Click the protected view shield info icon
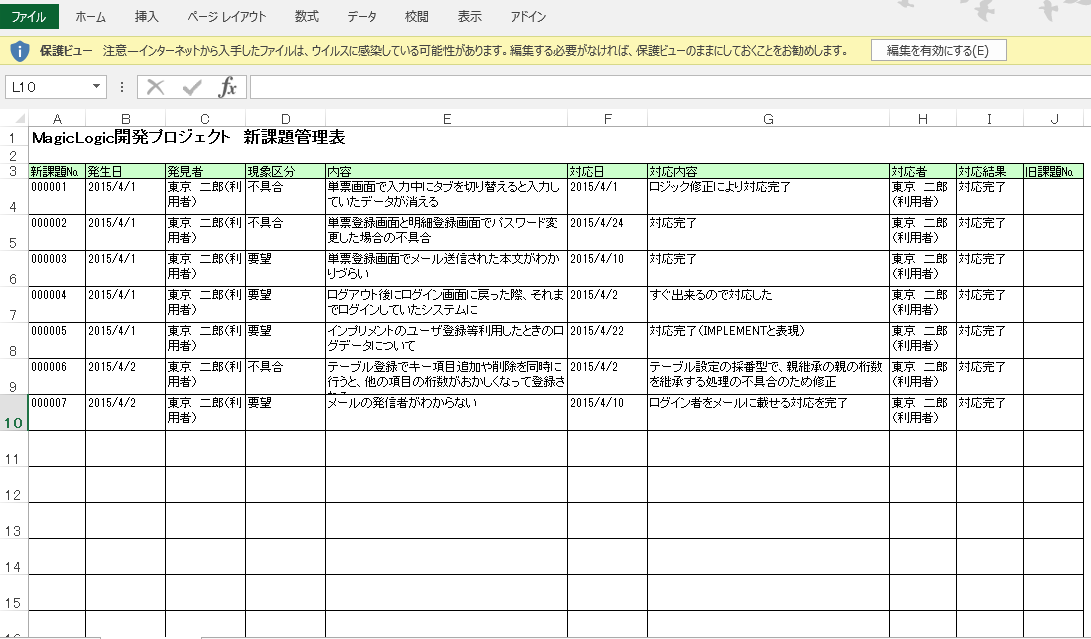The width and height of the screenshot is (1091, 639). coord(19,50)
